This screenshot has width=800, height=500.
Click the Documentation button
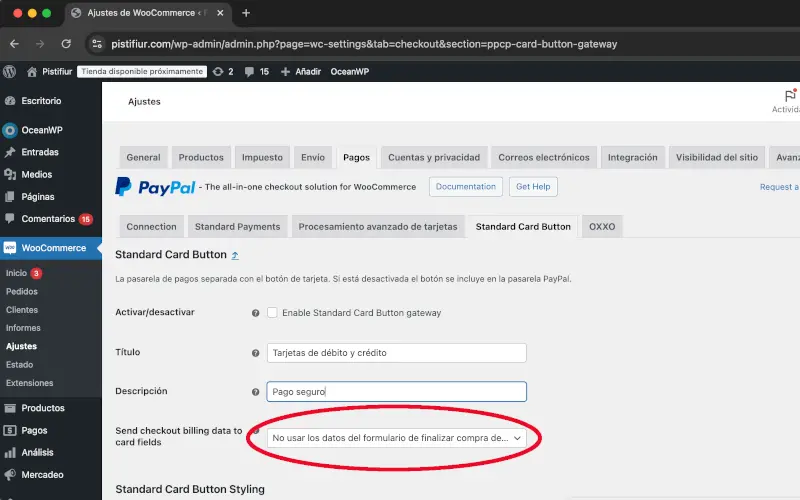click(466, 187)
